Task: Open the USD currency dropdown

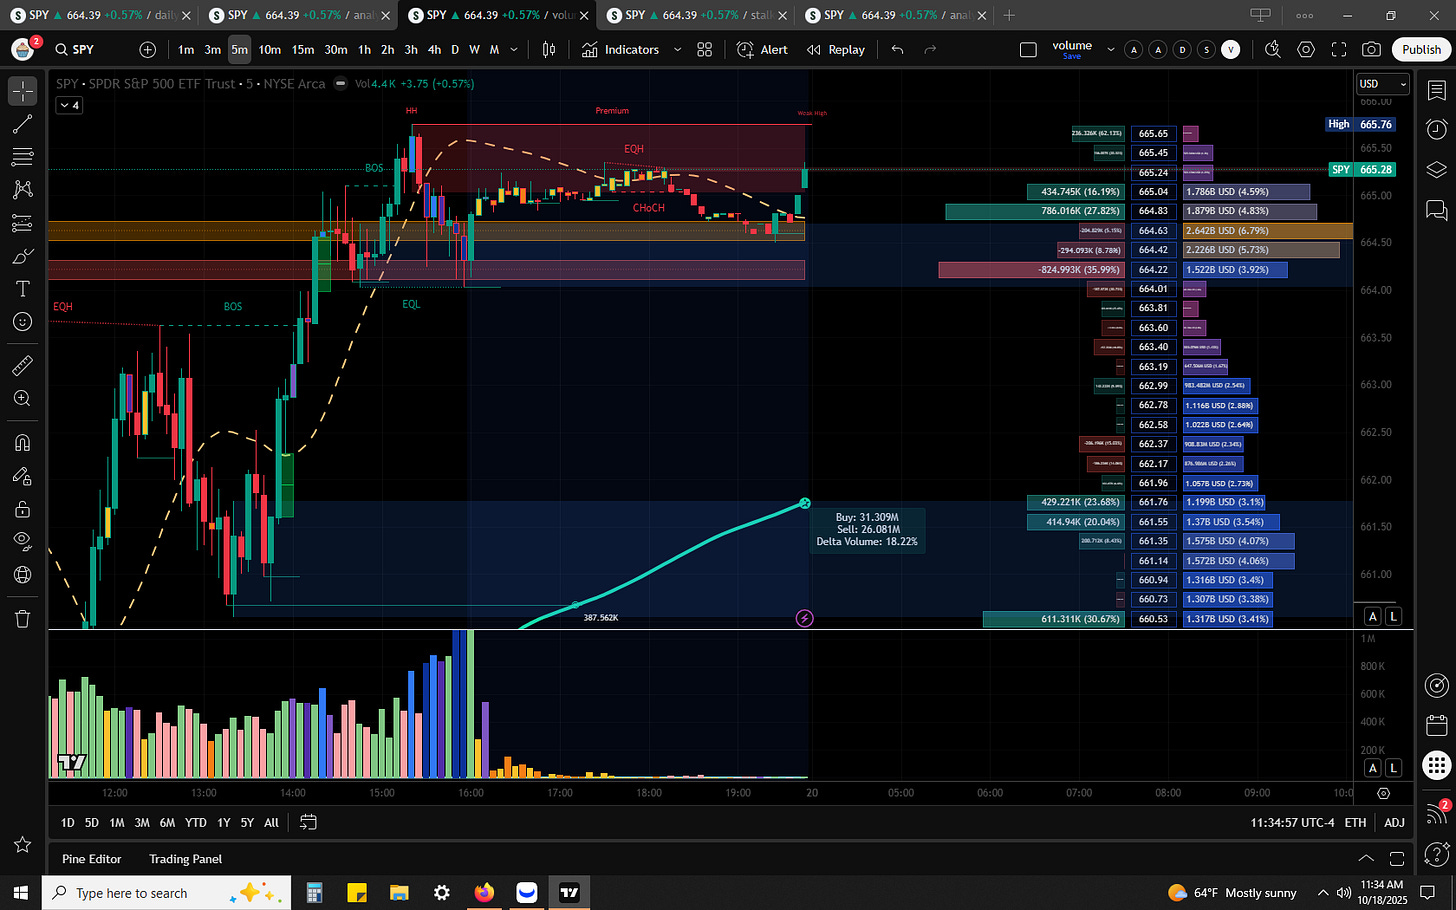Action: 1383,84
